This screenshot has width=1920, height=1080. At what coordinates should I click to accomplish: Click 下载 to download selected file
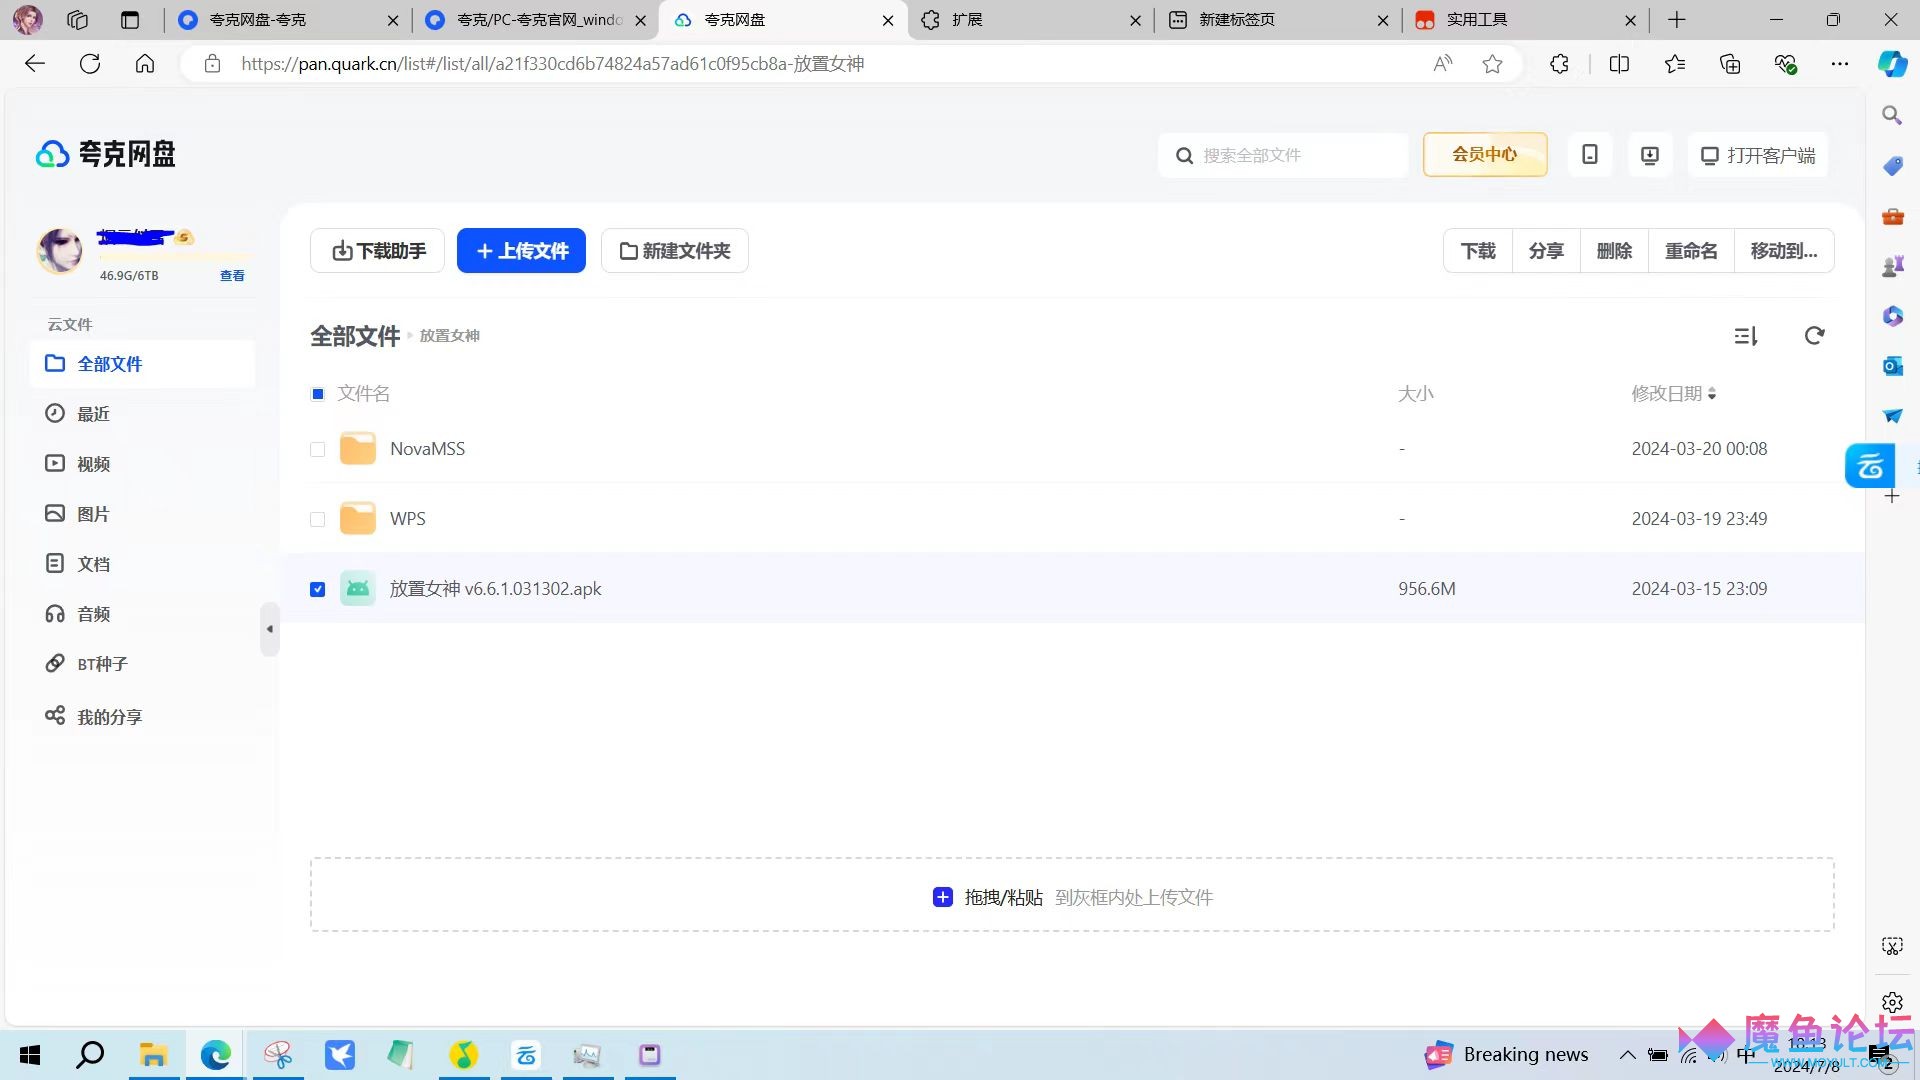(x=1478, y=251)
